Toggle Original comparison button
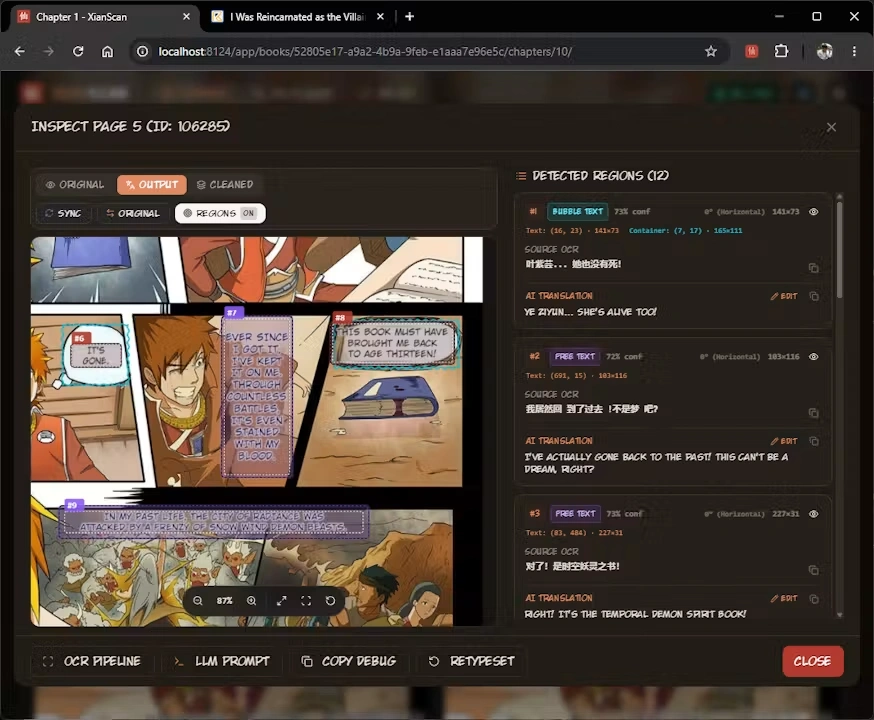Screen dimensions: 874x720 (x=133, y=213)
